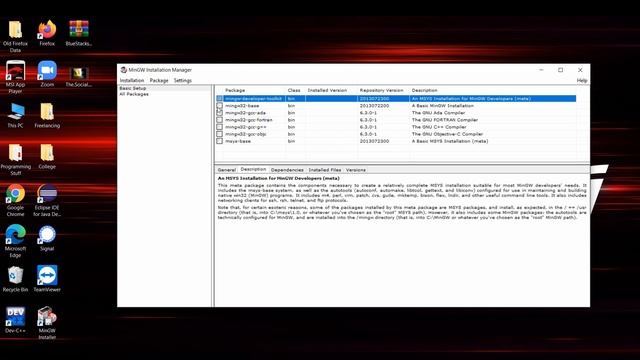This screenshot has width=640, height=360.
Task: Click 'A Basic MinGW Installation' description
Action: tap(442, 106)
